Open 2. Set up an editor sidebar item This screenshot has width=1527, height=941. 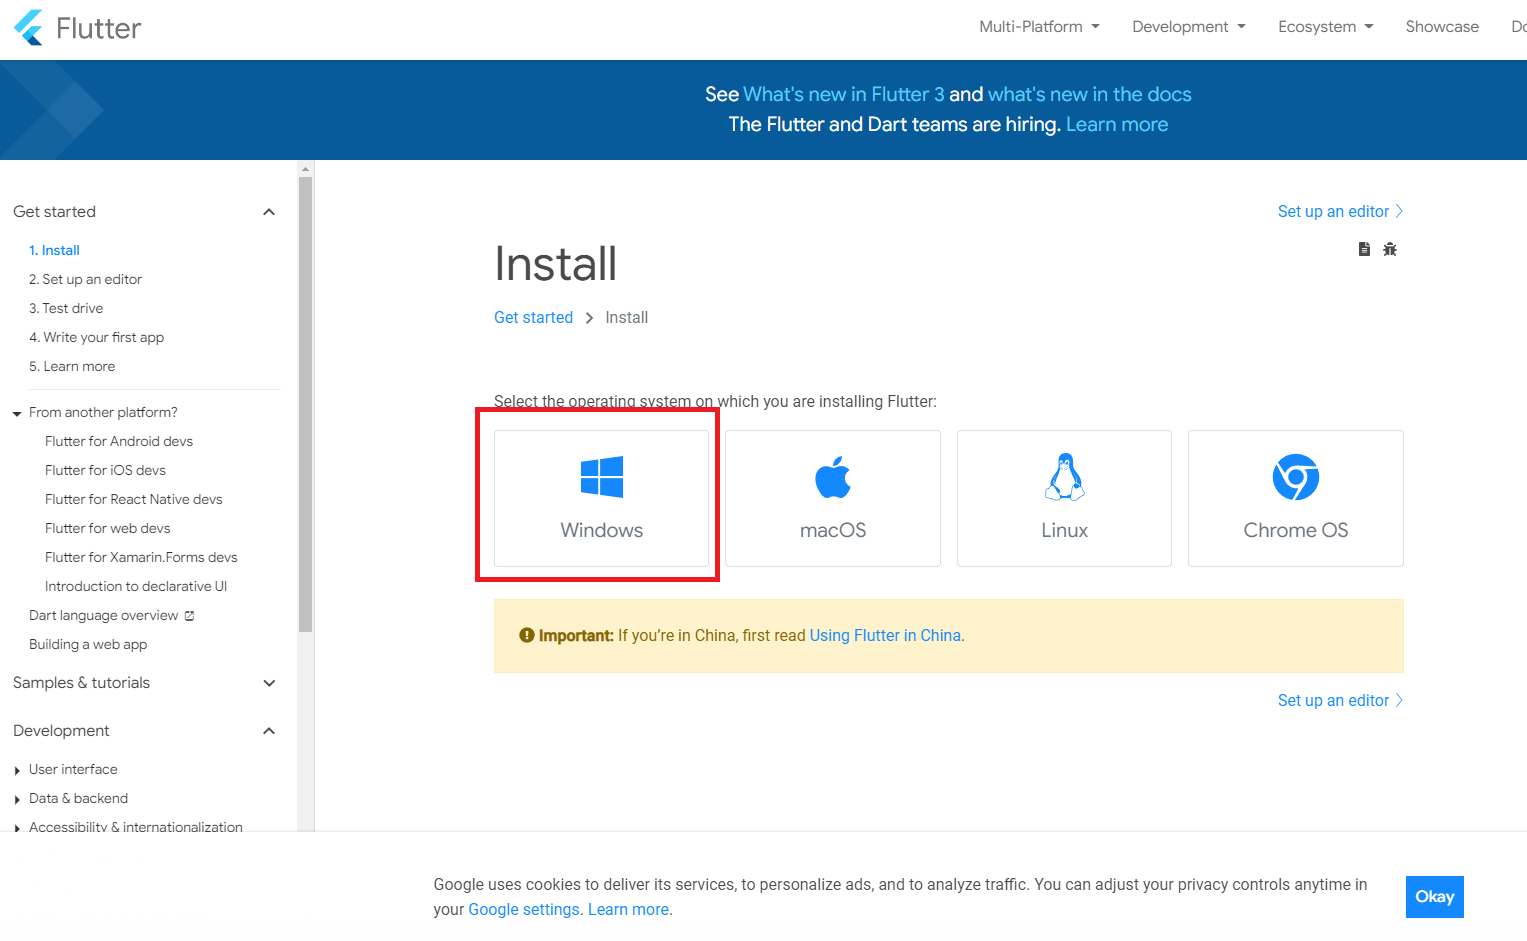tap(85, 279)
